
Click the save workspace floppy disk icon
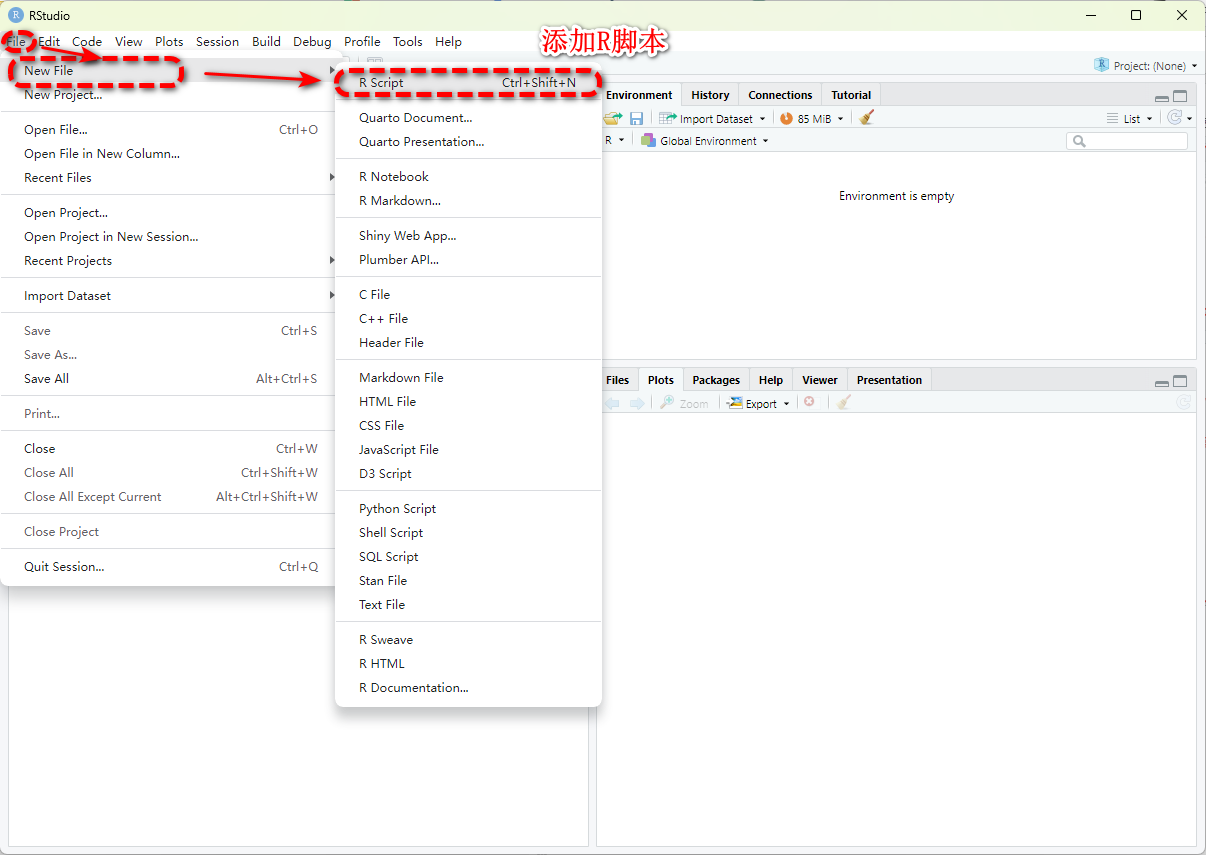[x=636, y=118]
